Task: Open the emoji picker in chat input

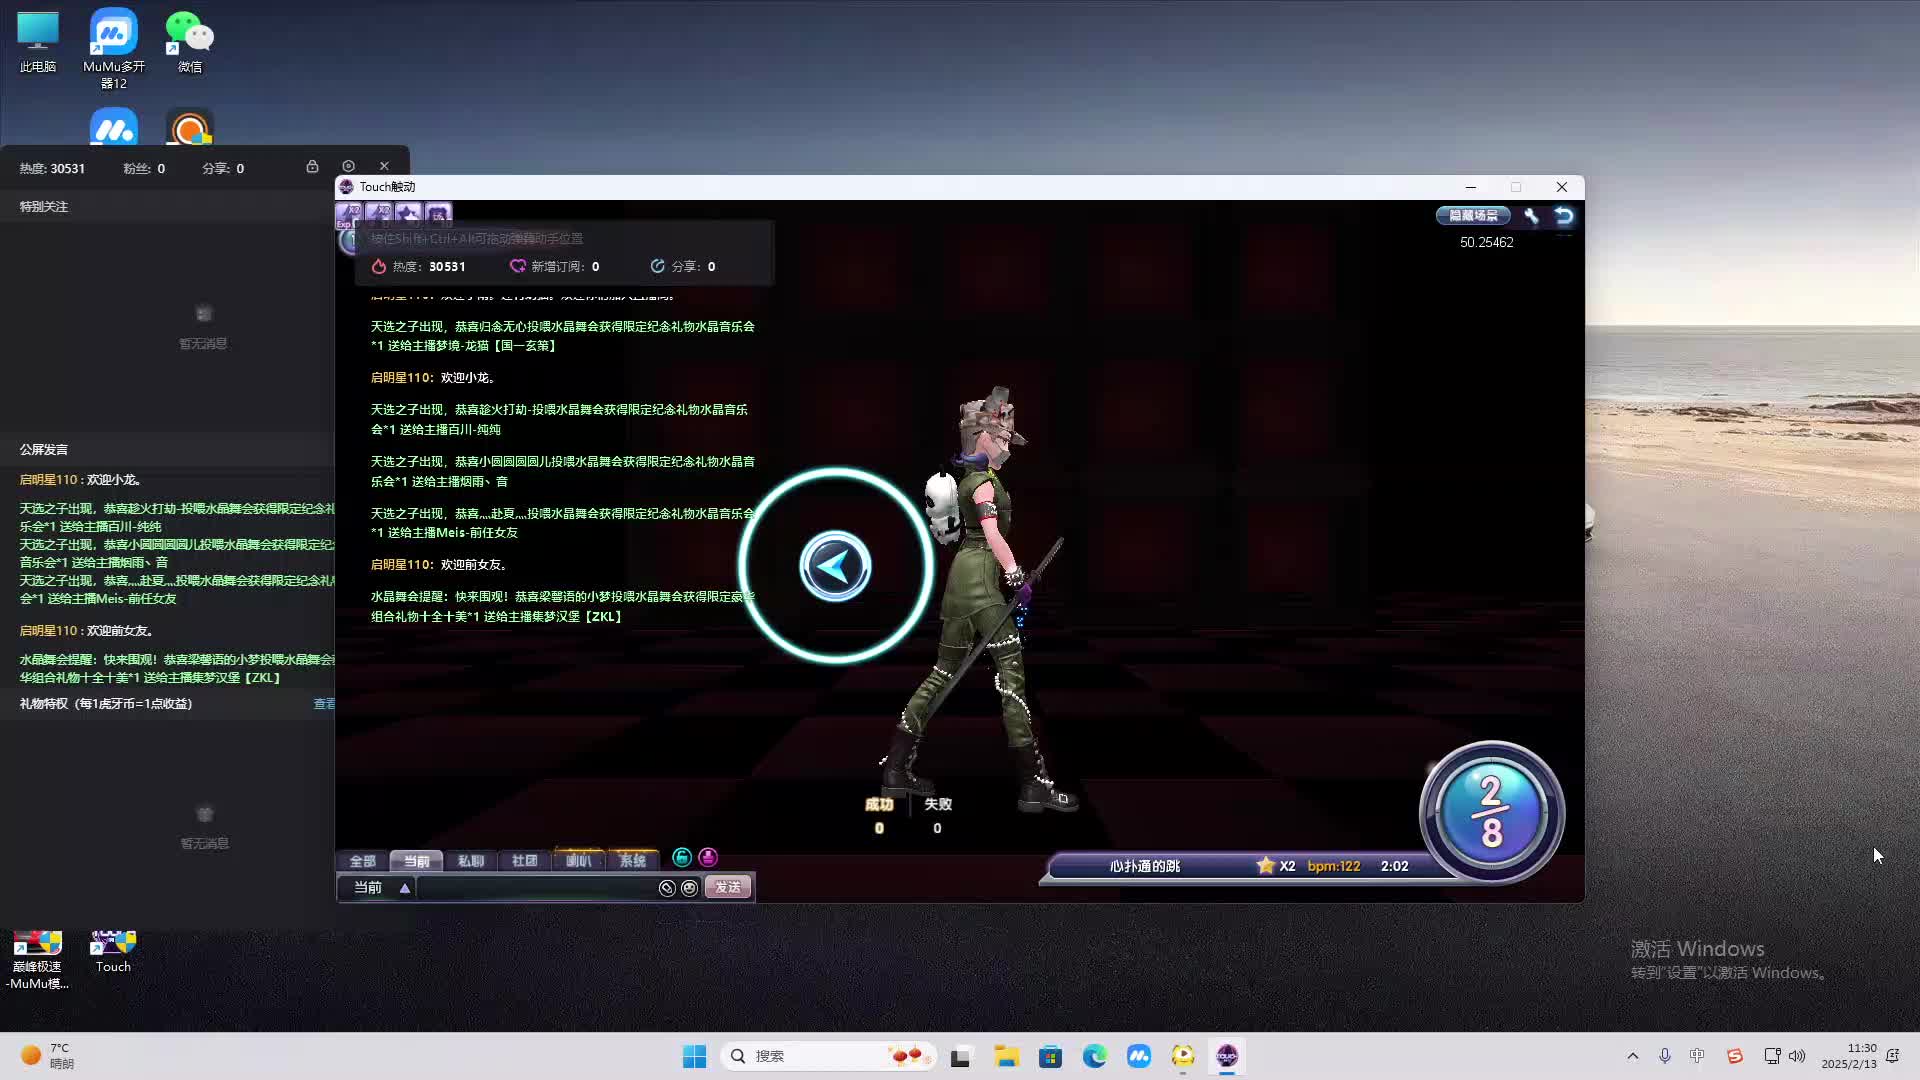Action: [689, 888]
